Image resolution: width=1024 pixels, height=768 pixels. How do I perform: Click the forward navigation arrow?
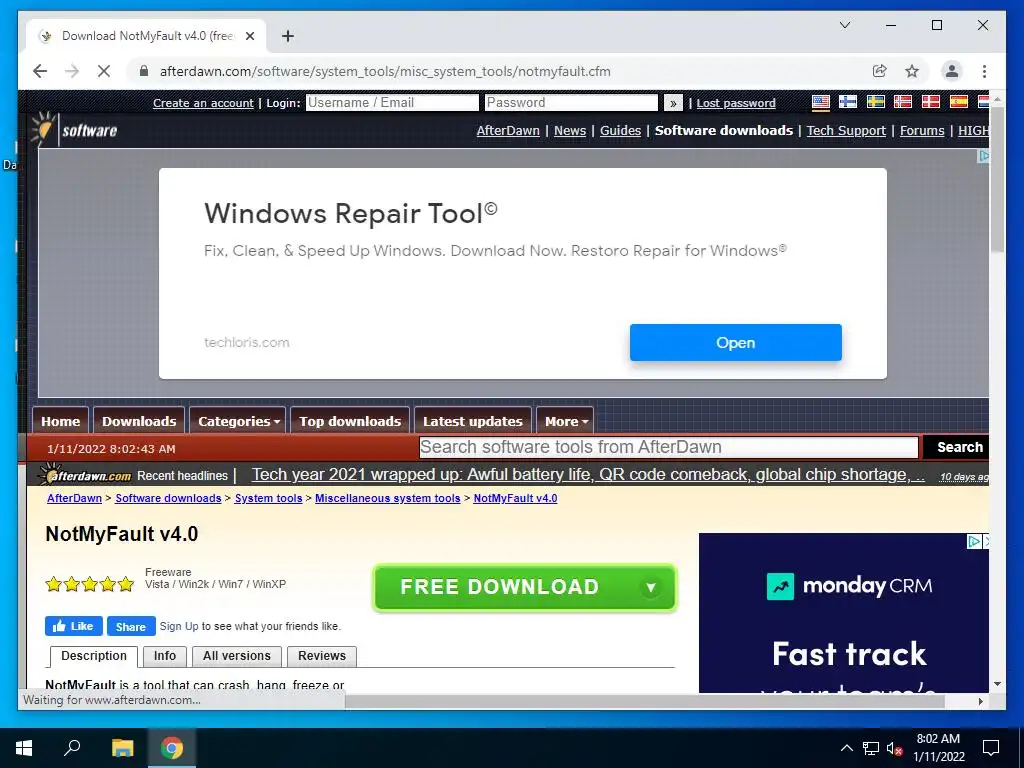(72, 71)
